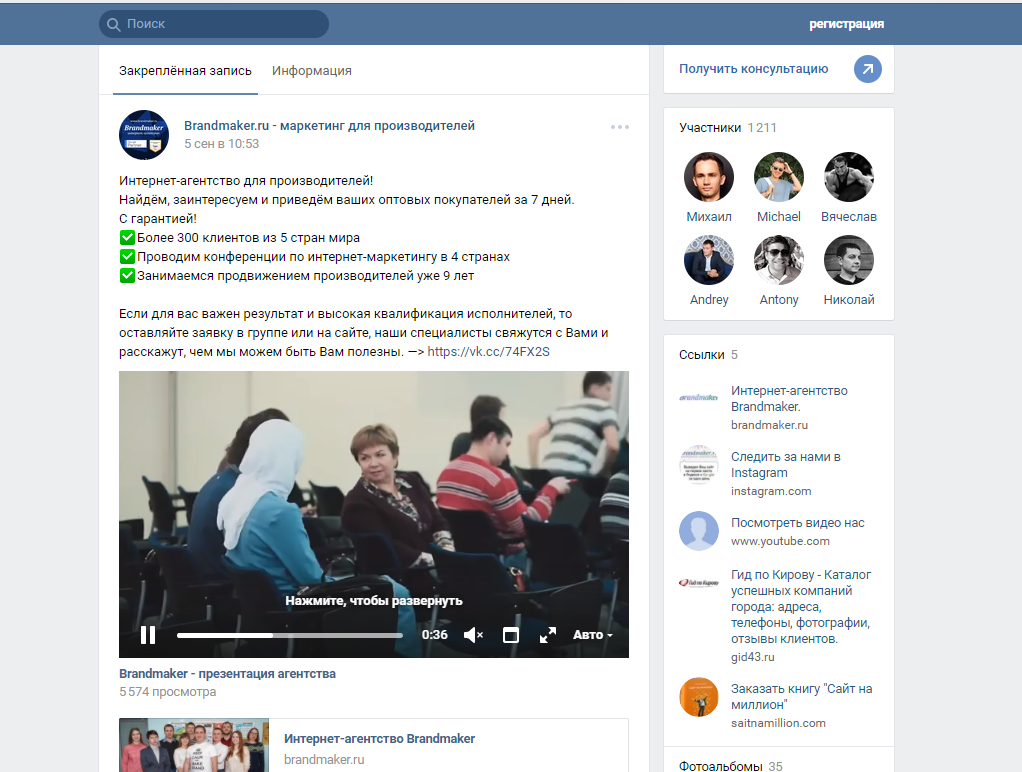Open the Brandmaker - презентация агентства video title
Viewport: 1022px width, 772px height.
coord(227,674)
